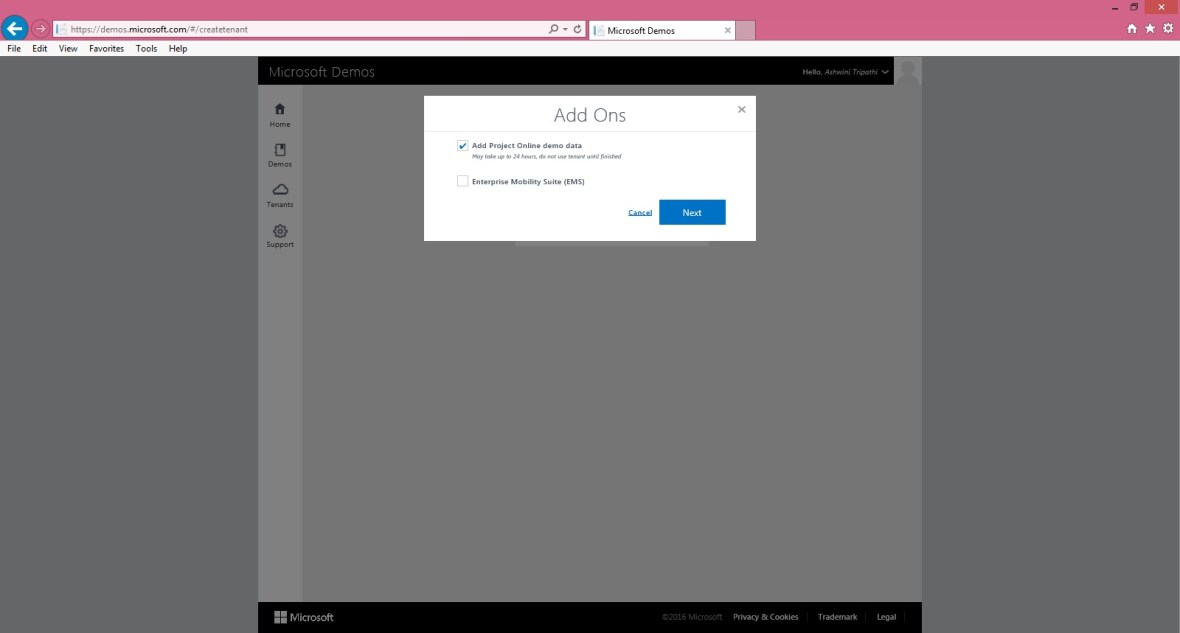Refresh the page with reload icon
This screenshot has height=633, width=1180.
pos(578,30)
